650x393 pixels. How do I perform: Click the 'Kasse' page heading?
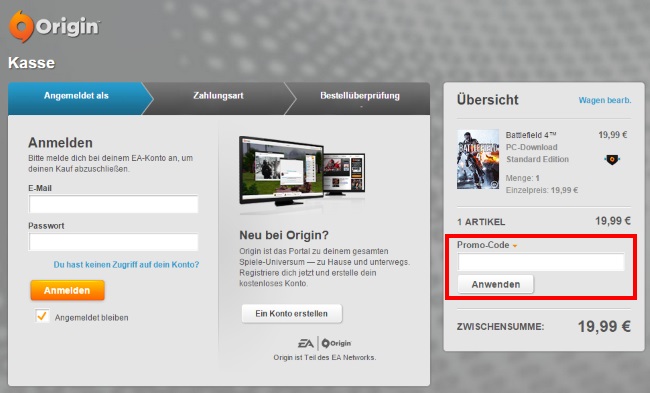(32, 63)
